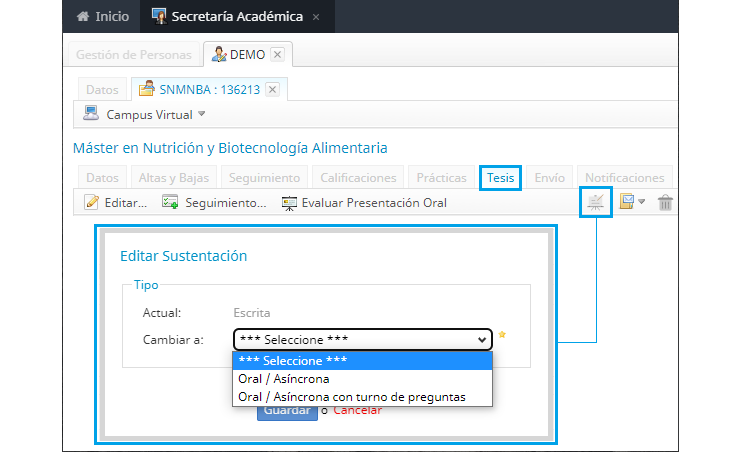Open Seguimiento toolbar item
743x452 pixels.
click(x=214, y=203)
